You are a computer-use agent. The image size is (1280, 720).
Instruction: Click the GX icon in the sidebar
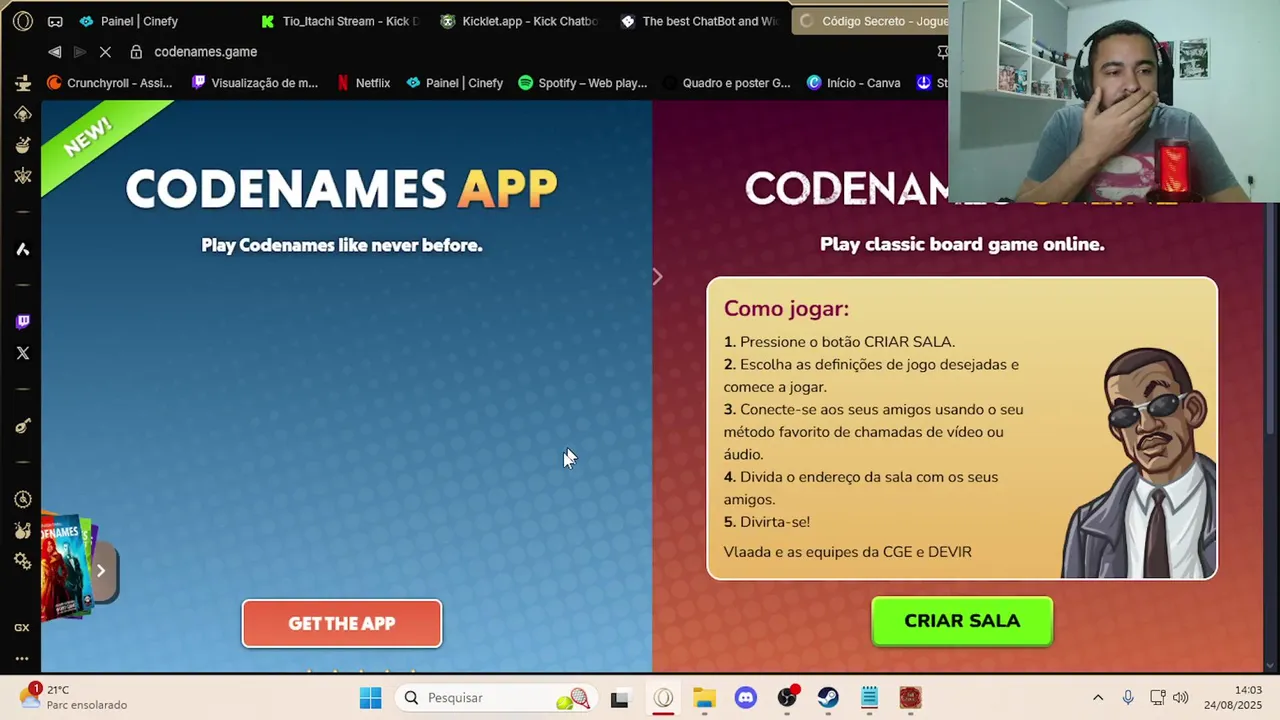tap(22, 628)
